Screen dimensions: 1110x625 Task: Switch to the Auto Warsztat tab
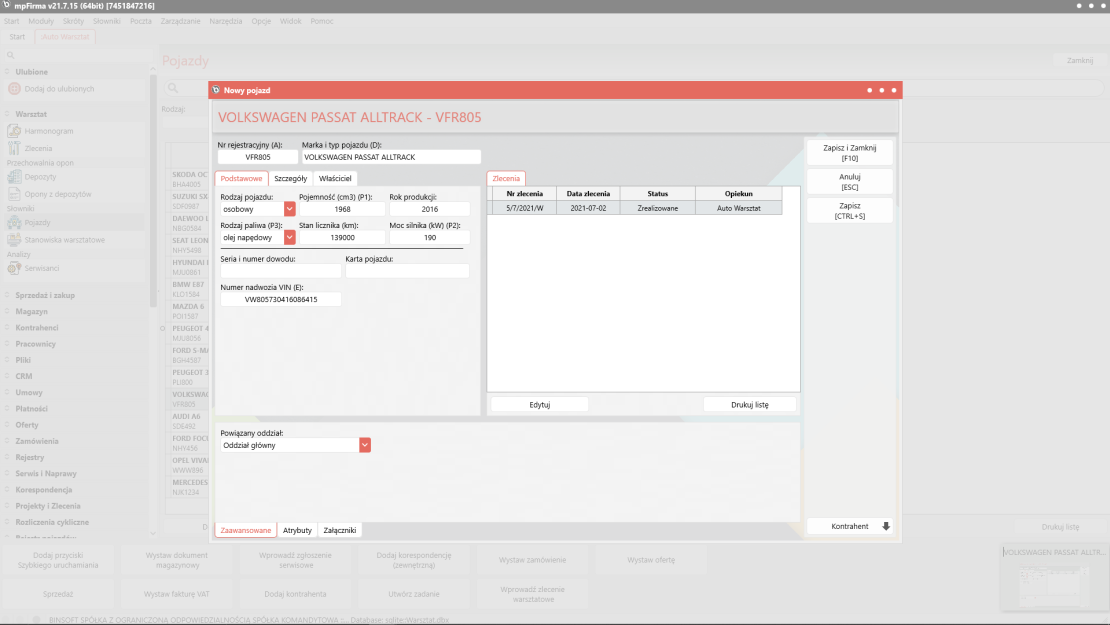(65, 37)
